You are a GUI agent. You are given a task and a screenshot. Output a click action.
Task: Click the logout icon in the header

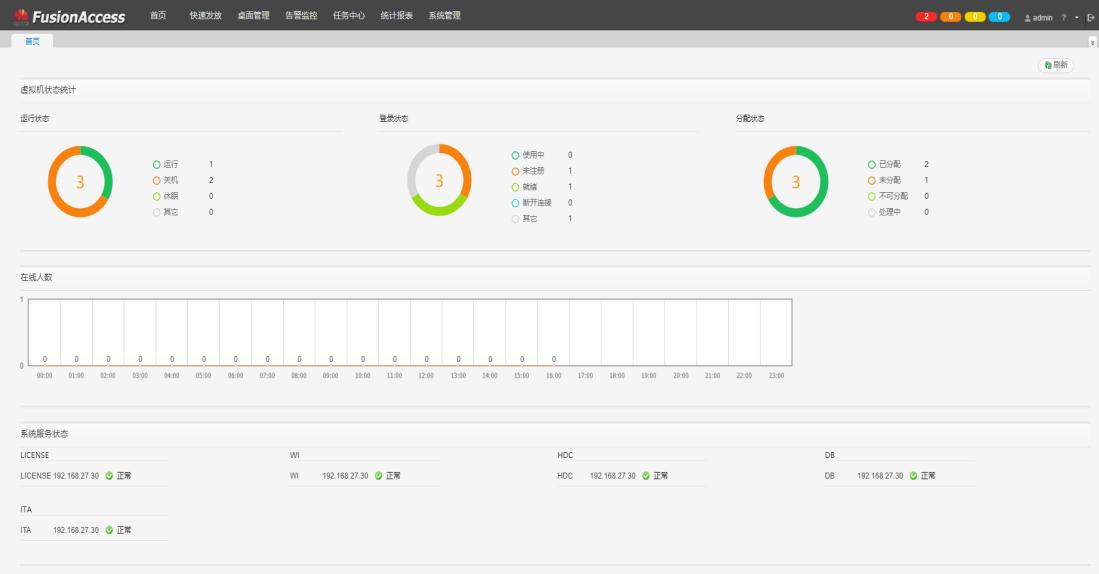[x=1089, y=17]
